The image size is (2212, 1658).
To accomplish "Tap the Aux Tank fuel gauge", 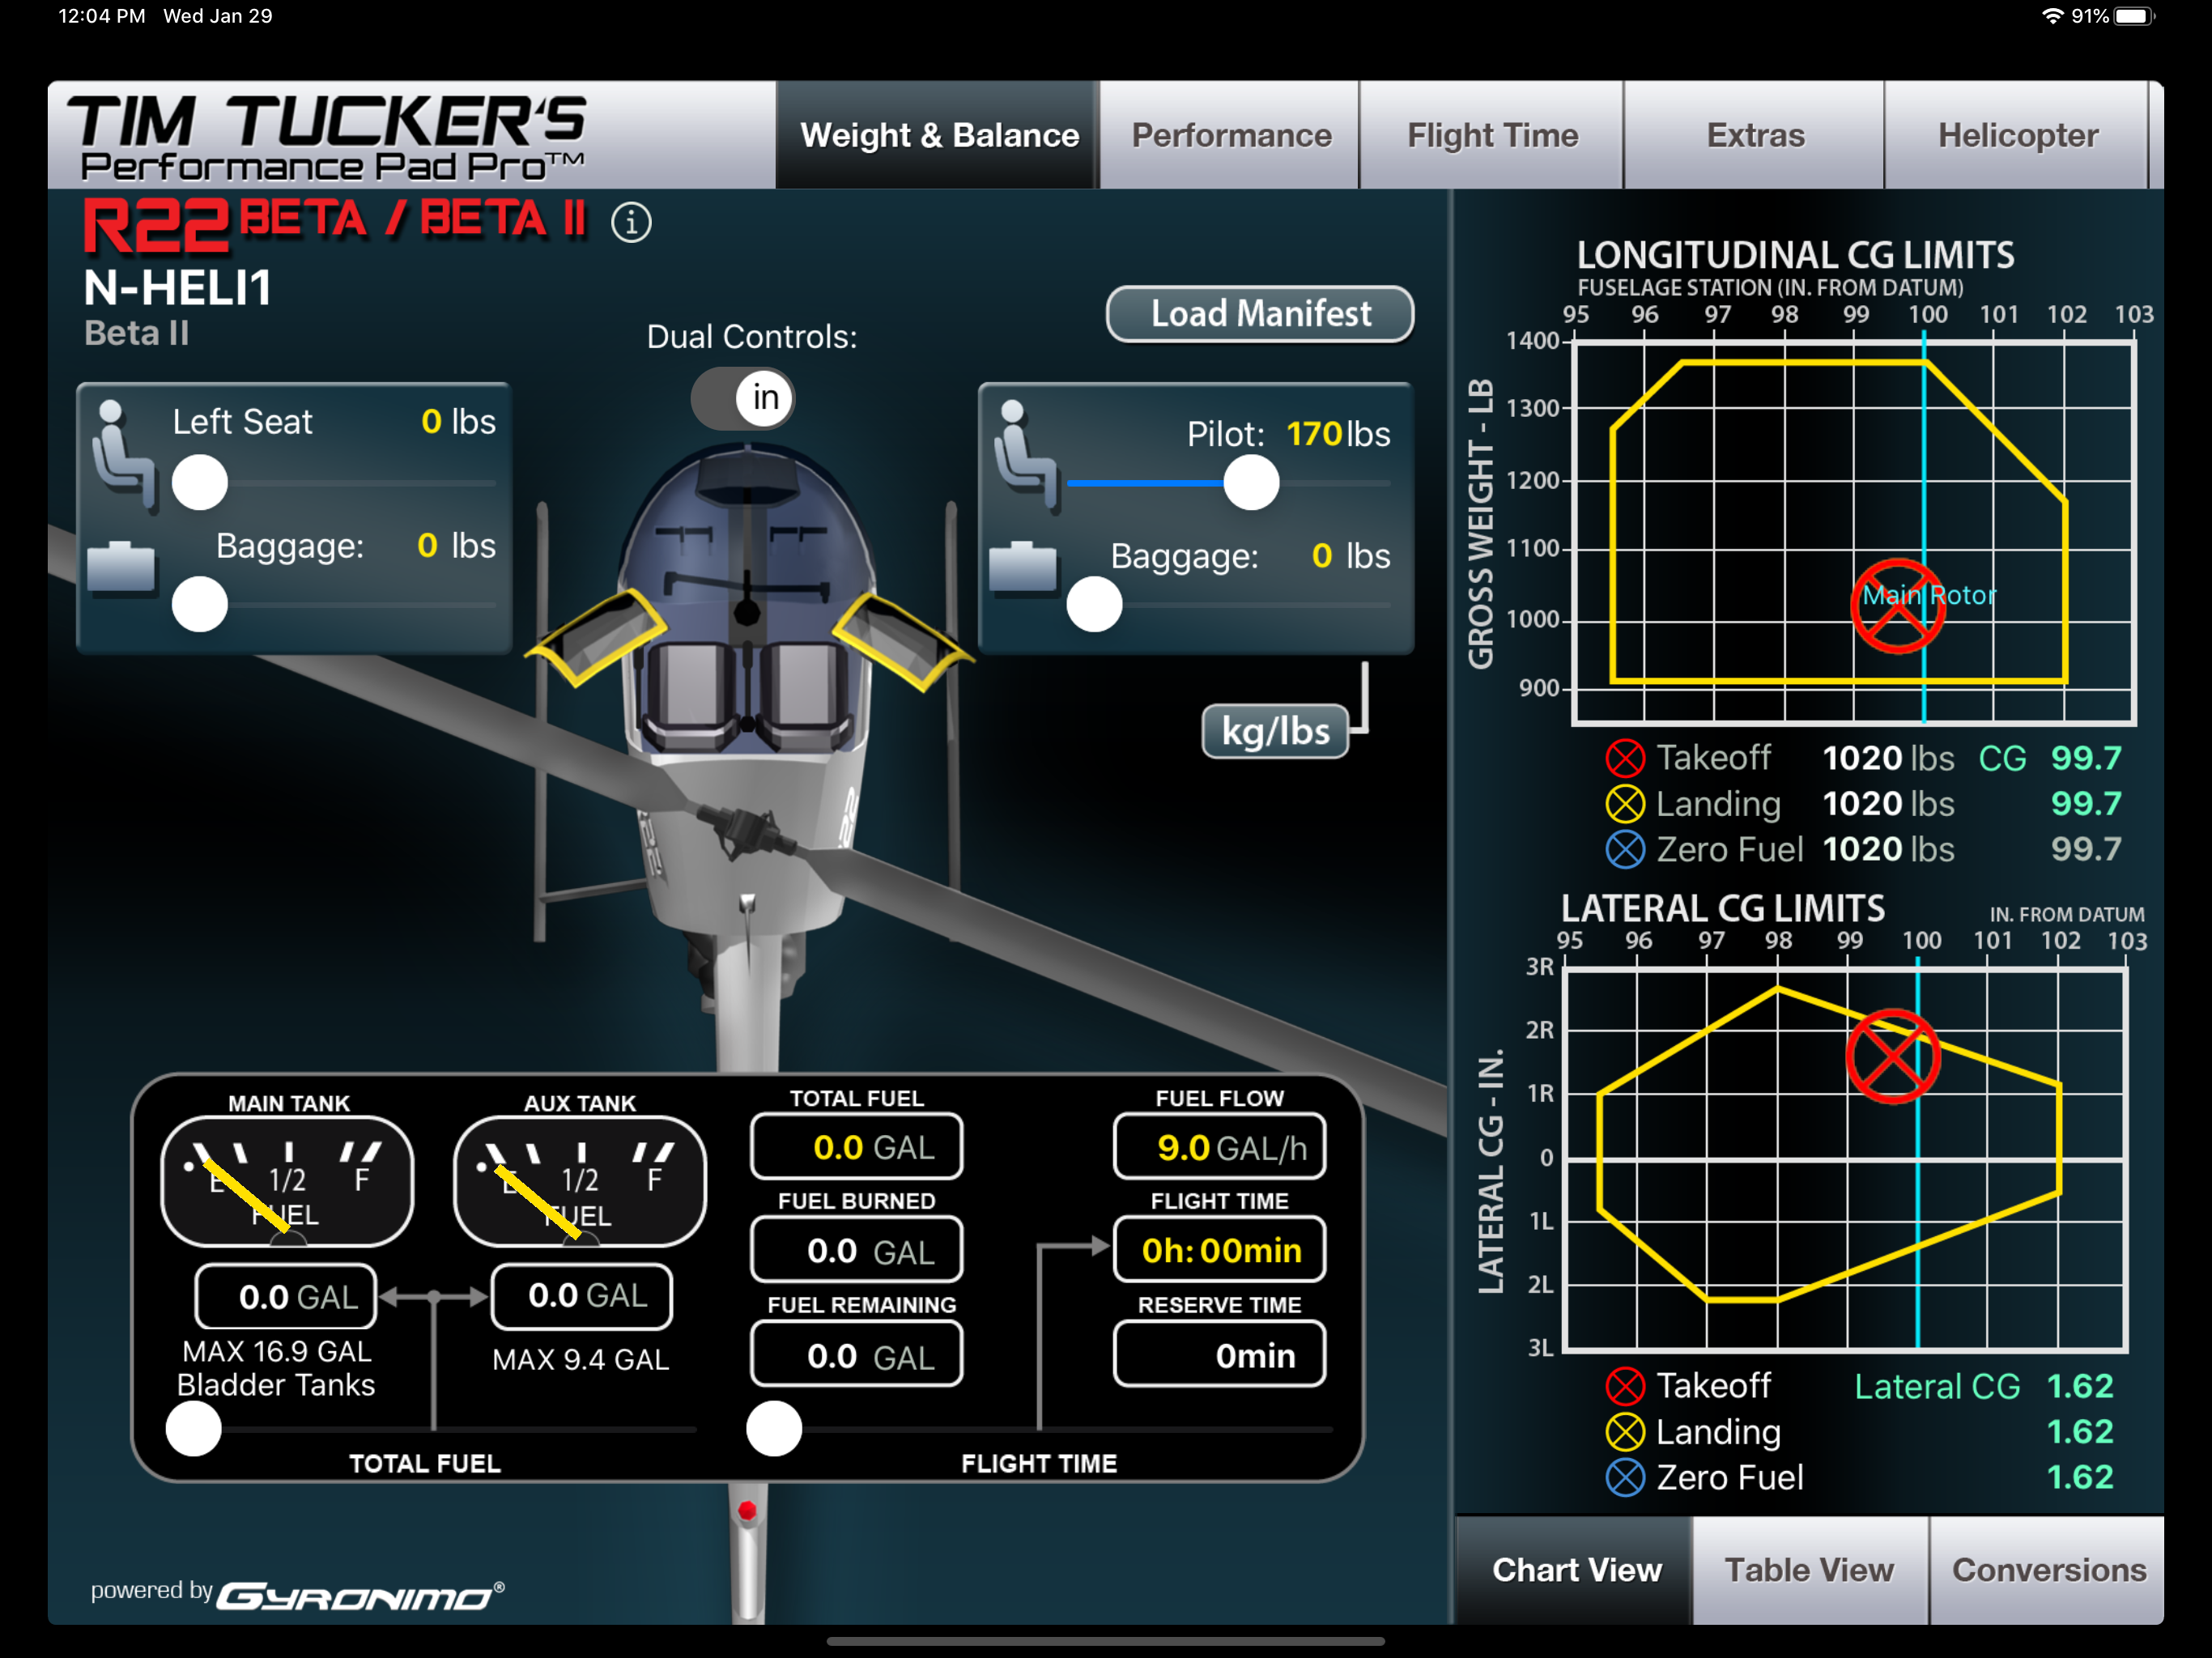I will pyautogui.click(x=580, y=1181).
